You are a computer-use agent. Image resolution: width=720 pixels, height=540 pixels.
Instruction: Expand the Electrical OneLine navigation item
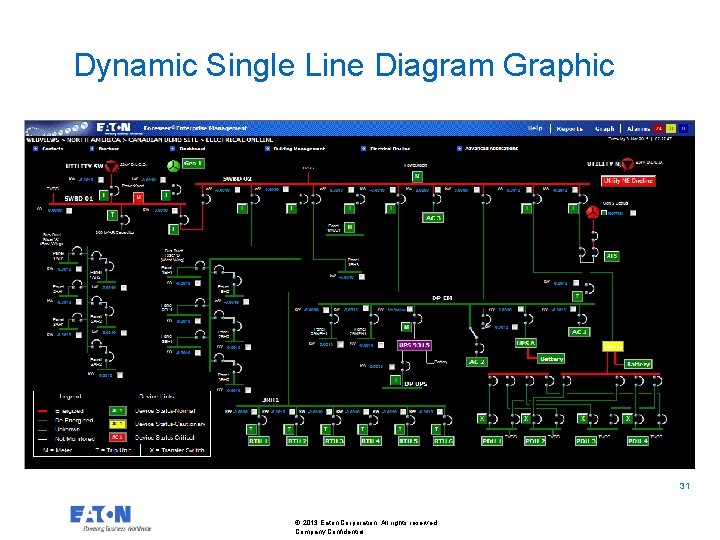coord(364,148)
